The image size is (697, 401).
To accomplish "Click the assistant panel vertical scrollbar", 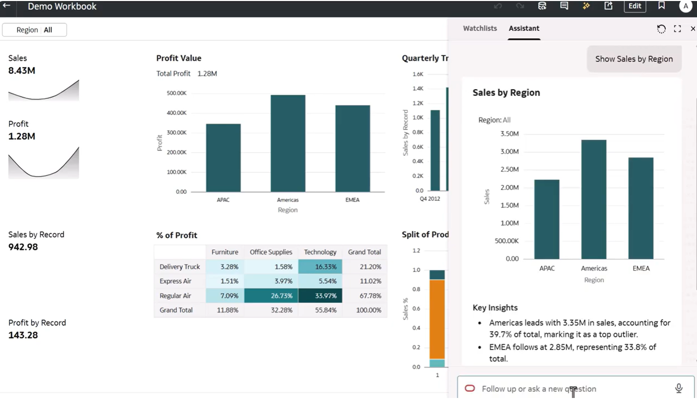I will tap(695, 193).
